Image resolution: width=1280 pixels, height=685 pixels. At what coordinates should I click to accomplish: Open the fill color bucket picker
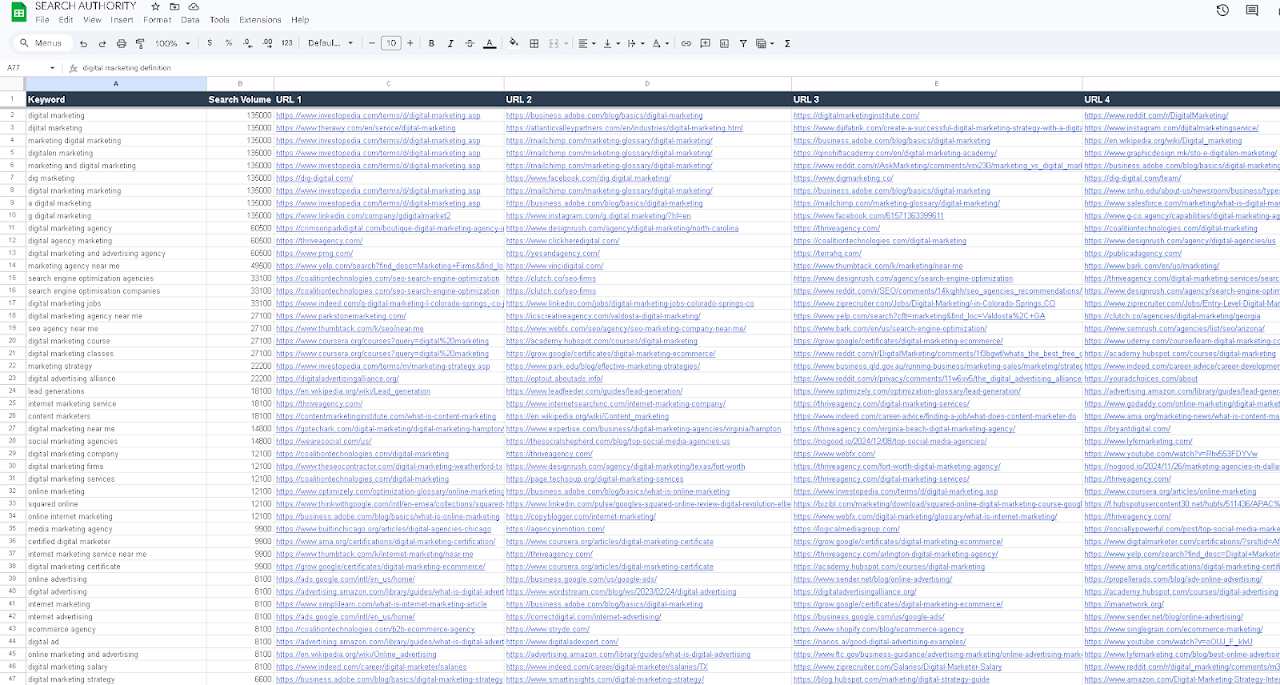click(x=514, y=43)
